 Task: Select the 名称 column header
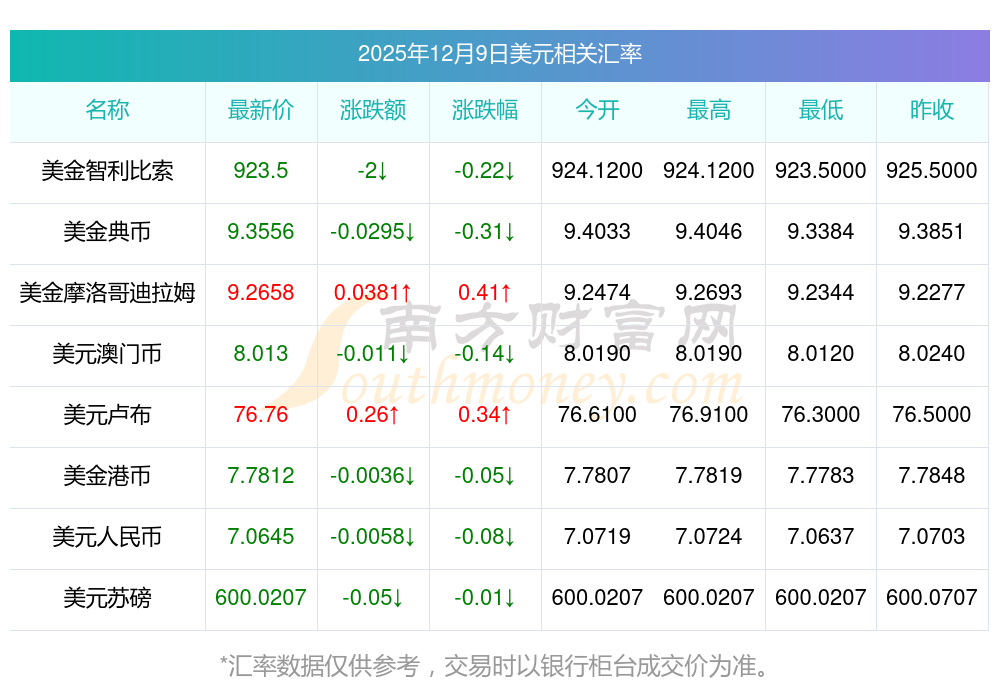click(107, 110)
